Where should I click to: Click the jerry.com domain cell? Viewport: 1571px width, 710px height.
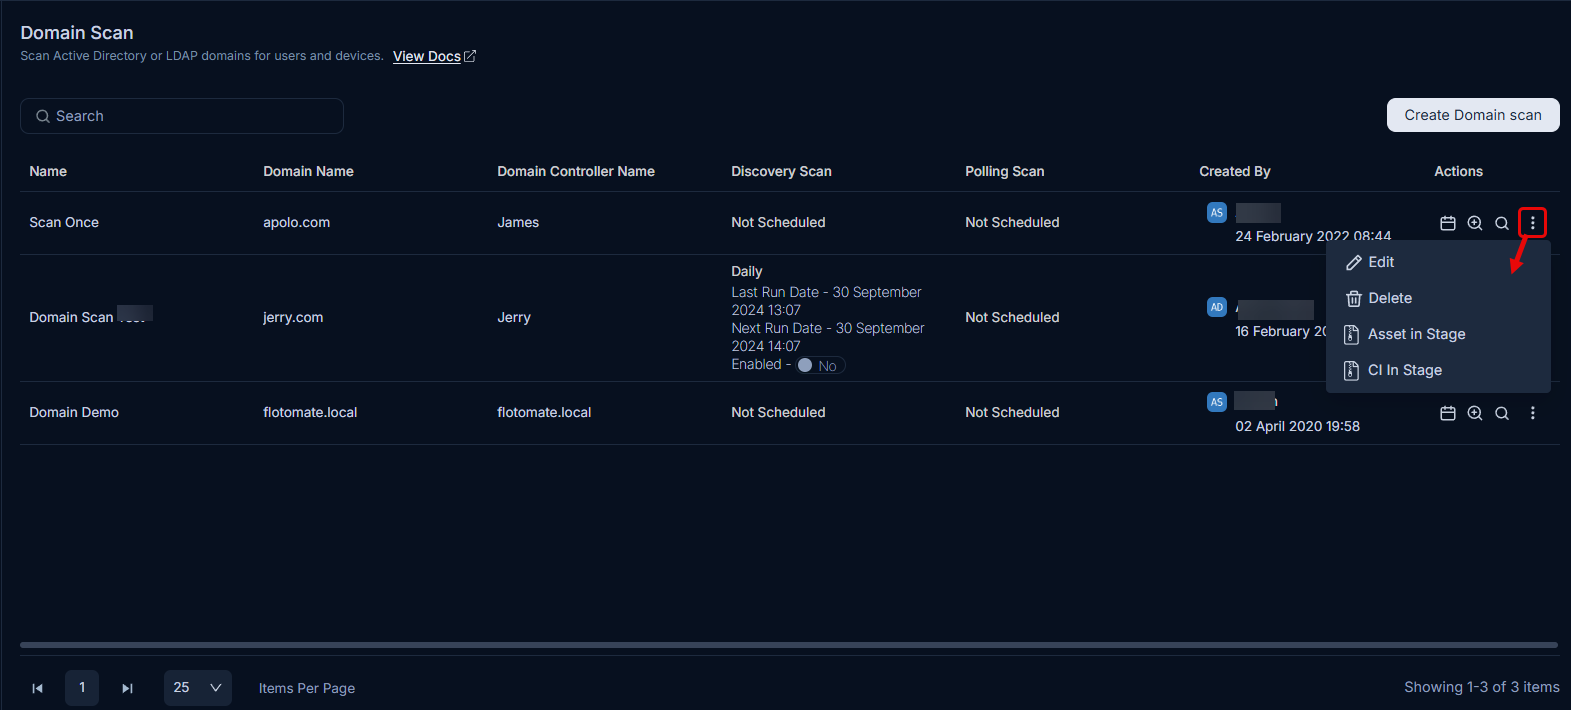pyautogui.click(x=293, y=317)
